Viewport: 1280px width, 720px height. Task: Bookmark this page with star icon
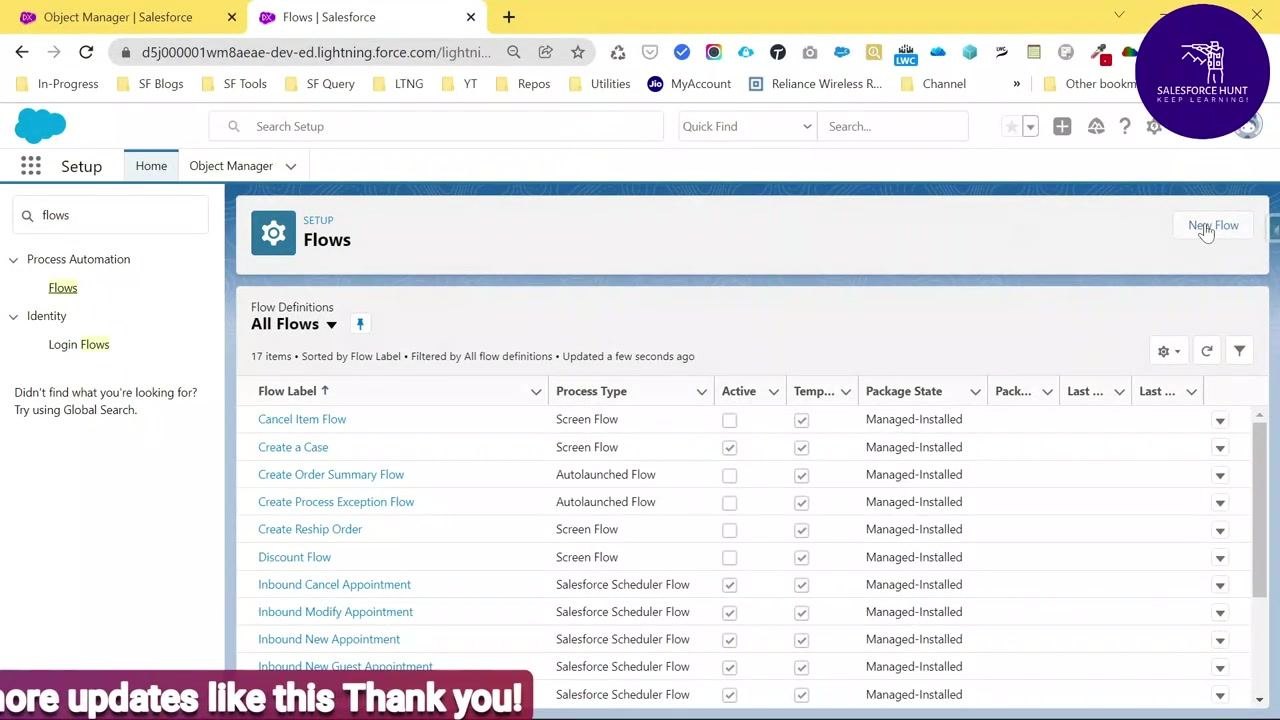point(577,52)
